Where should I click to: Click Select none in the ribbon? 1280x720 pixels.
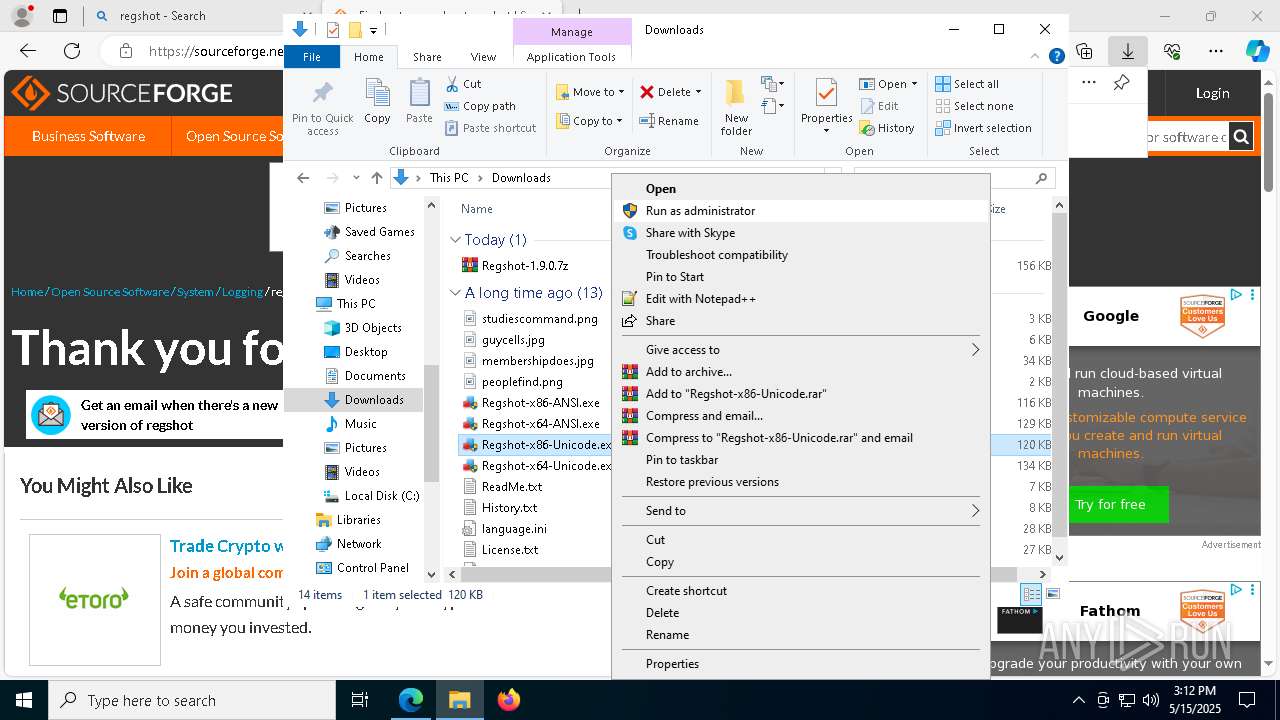click(x=974, y=106)
